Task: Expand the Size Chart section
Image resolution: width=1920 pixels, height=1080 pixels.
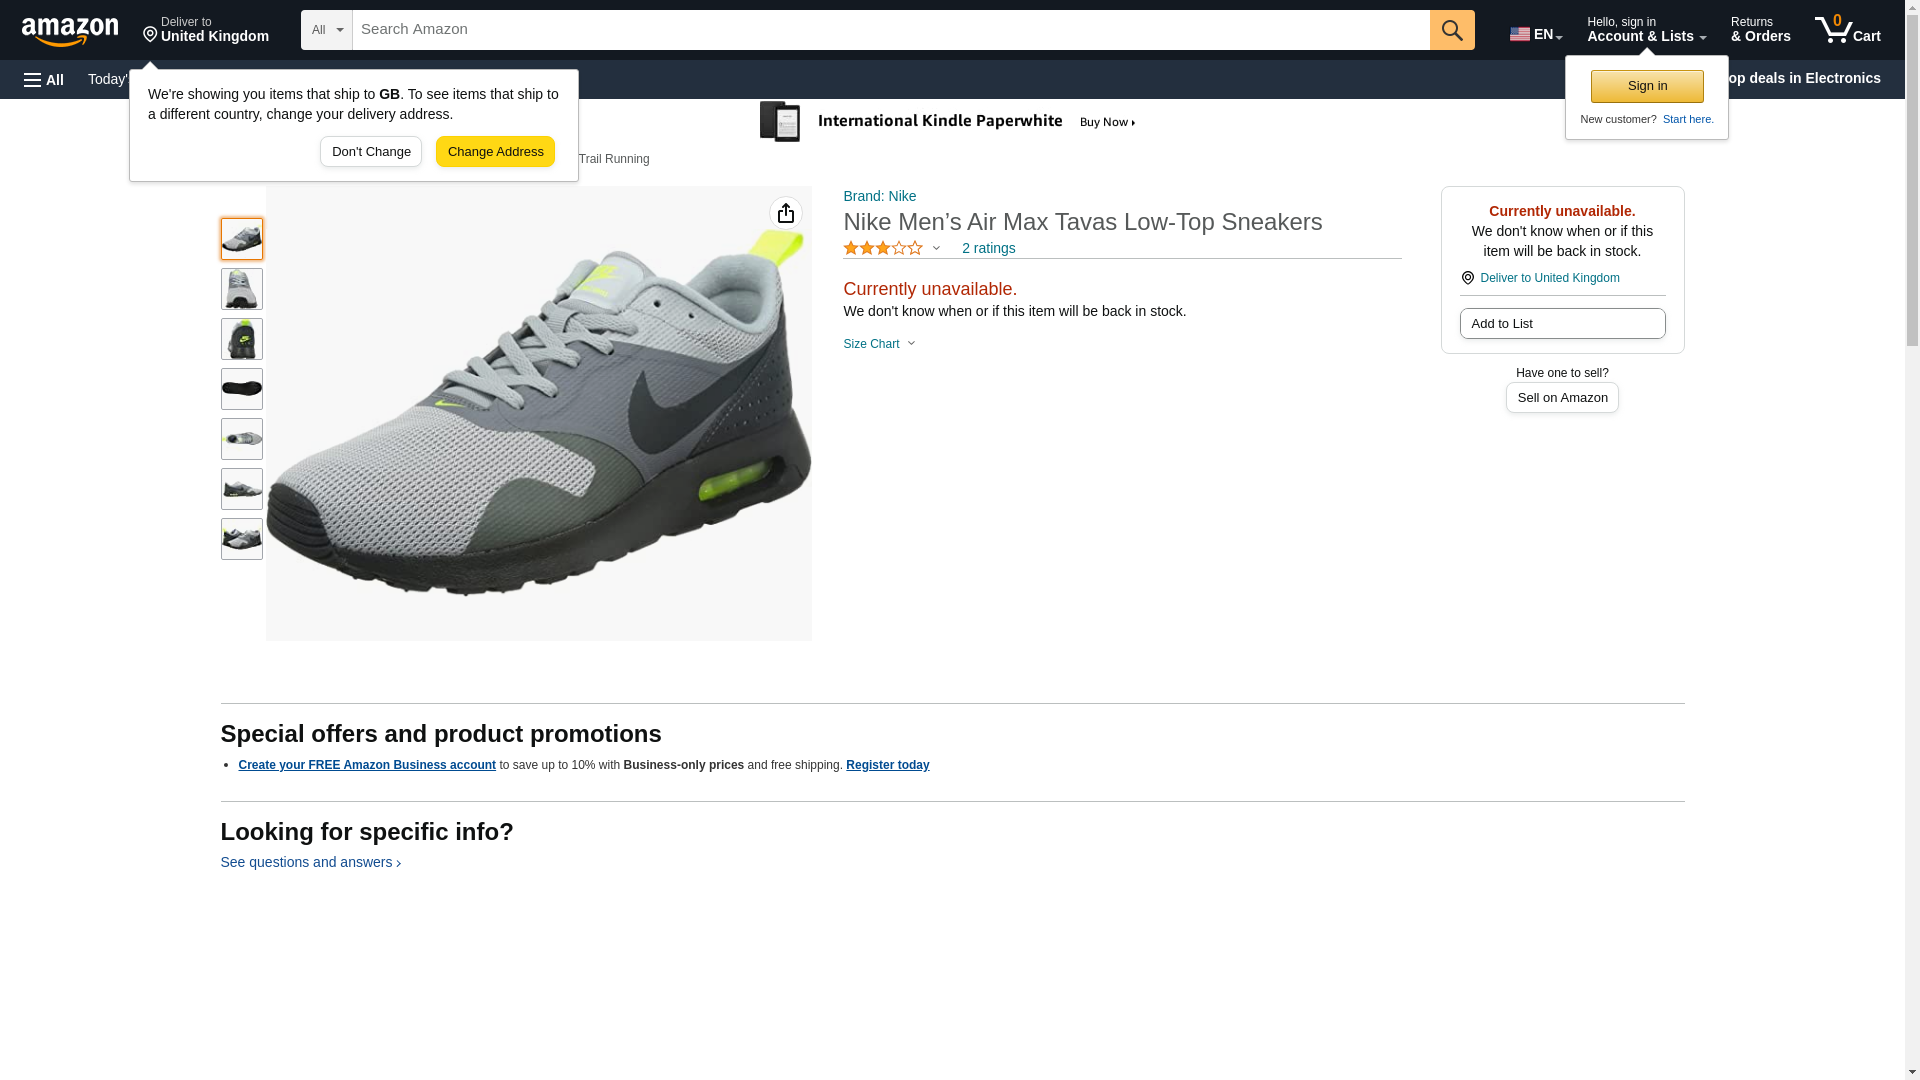Action: pyautogui.click(x=879, y=344)
